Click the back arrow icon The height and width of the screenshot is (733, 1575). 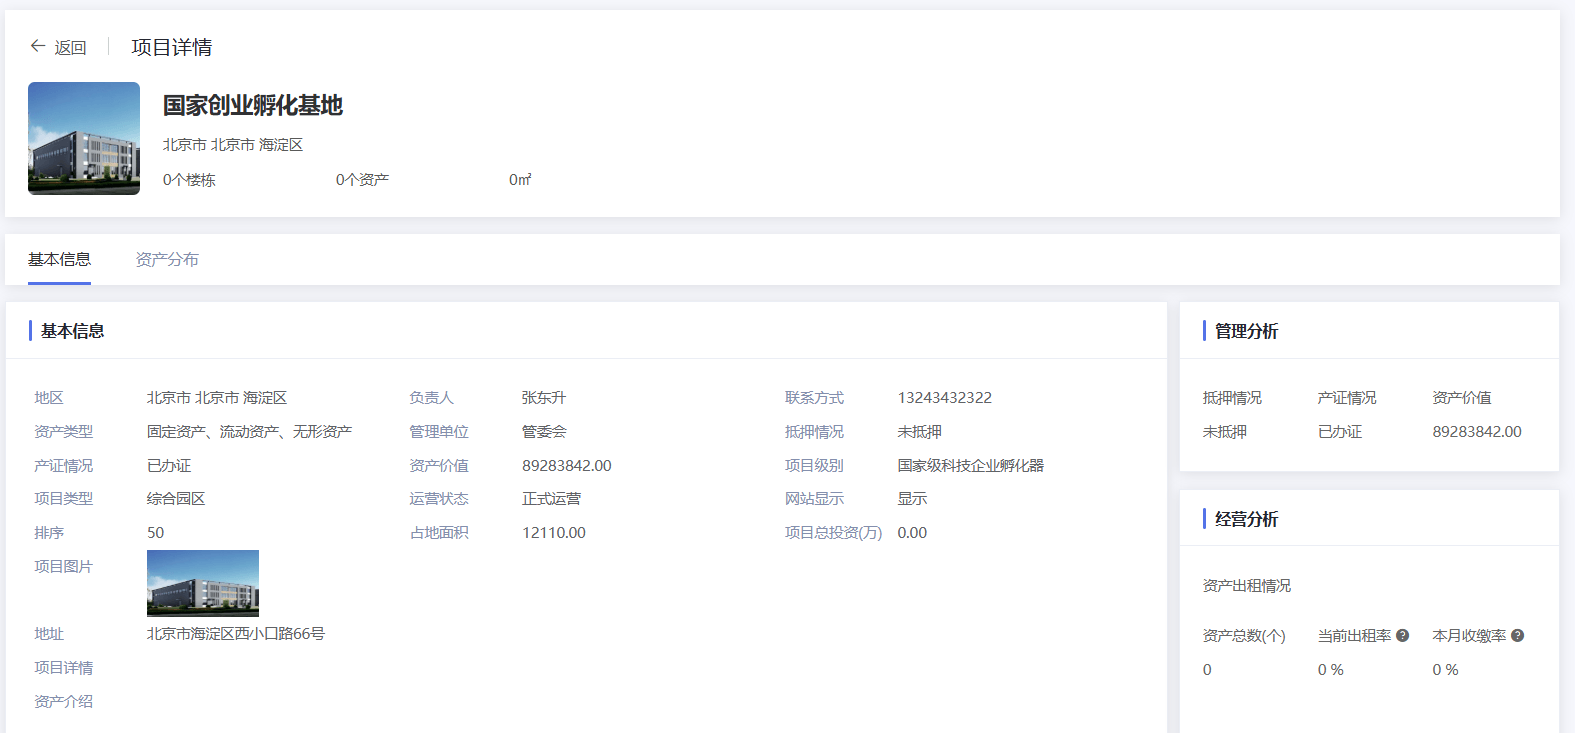pyautogui.click(x=38, y=46)
